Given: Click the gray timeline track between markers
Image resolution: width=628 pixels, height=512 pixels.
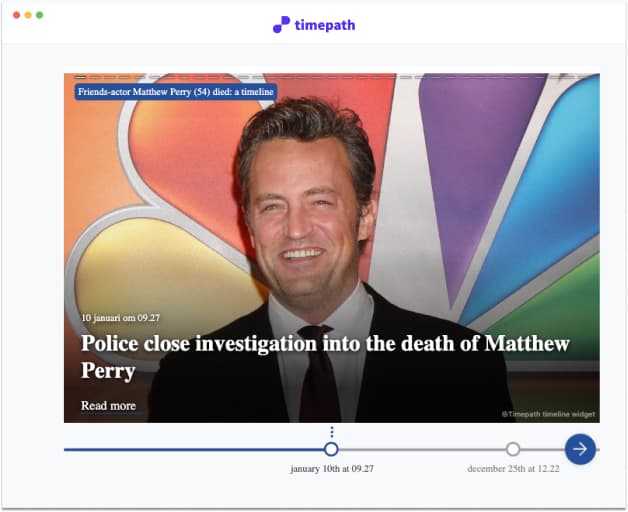Looking at the screenshot, I should [420, 449].
